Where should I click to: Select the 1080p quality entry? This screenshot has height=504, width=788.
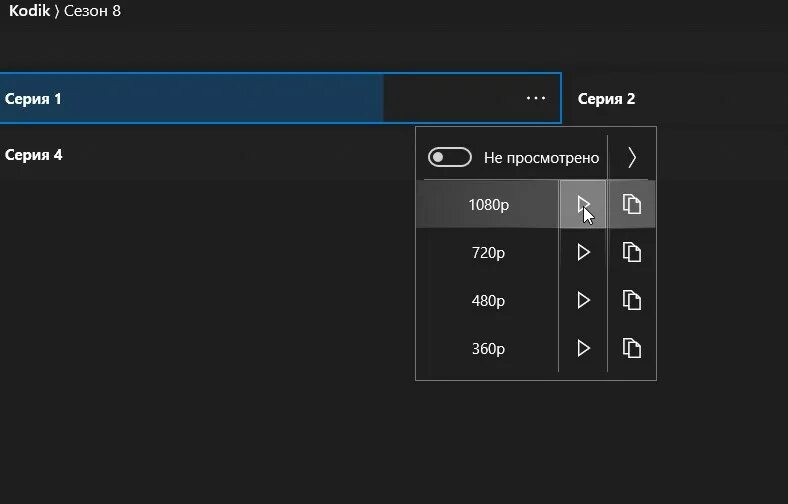(x=488, y=205)
